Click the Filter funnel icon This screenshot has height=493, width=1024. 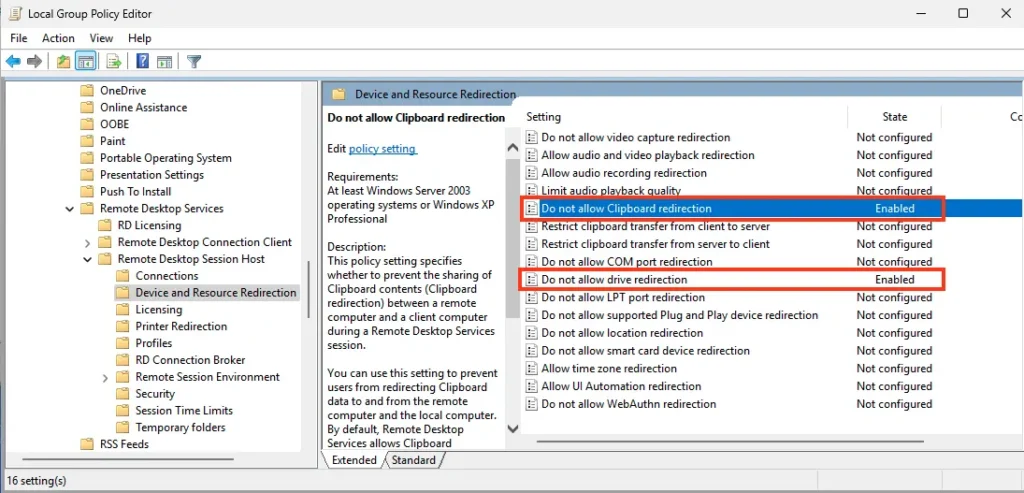194,61
